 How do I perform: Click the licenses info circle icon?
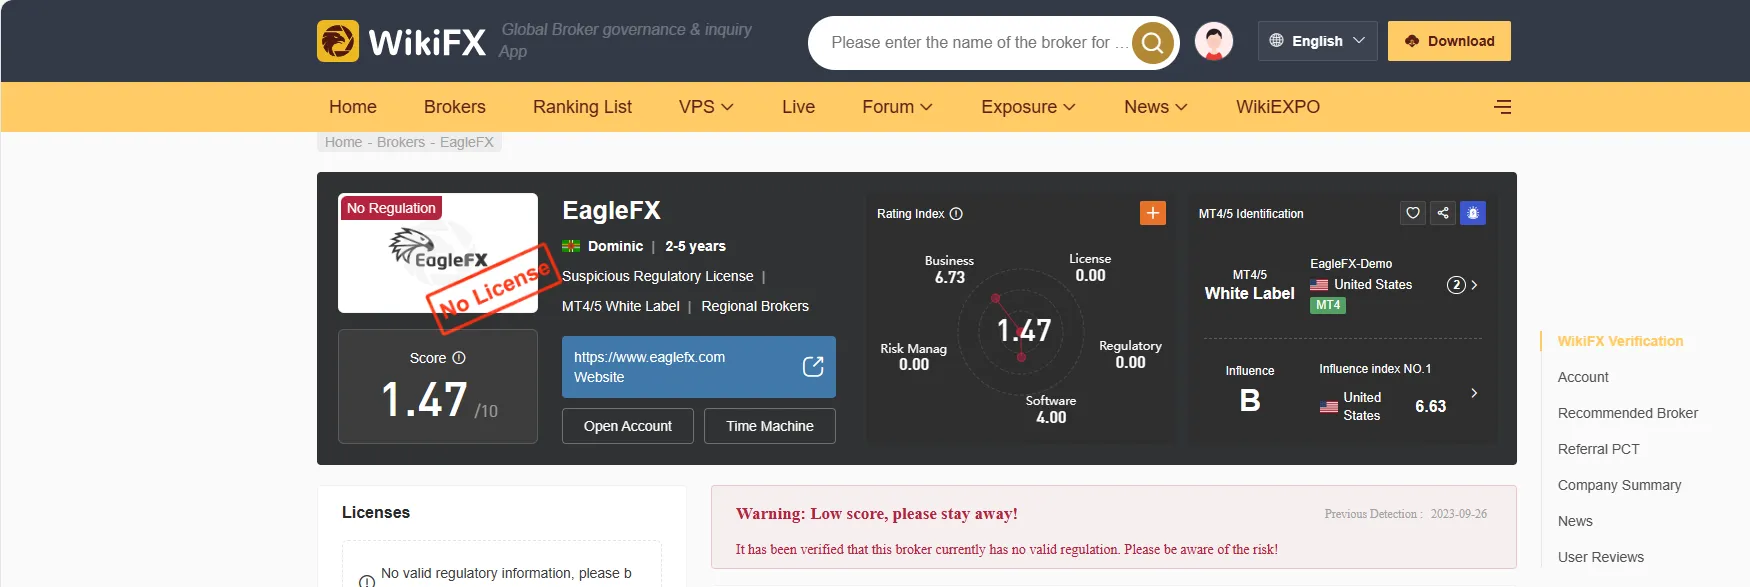tap(367, 580)
